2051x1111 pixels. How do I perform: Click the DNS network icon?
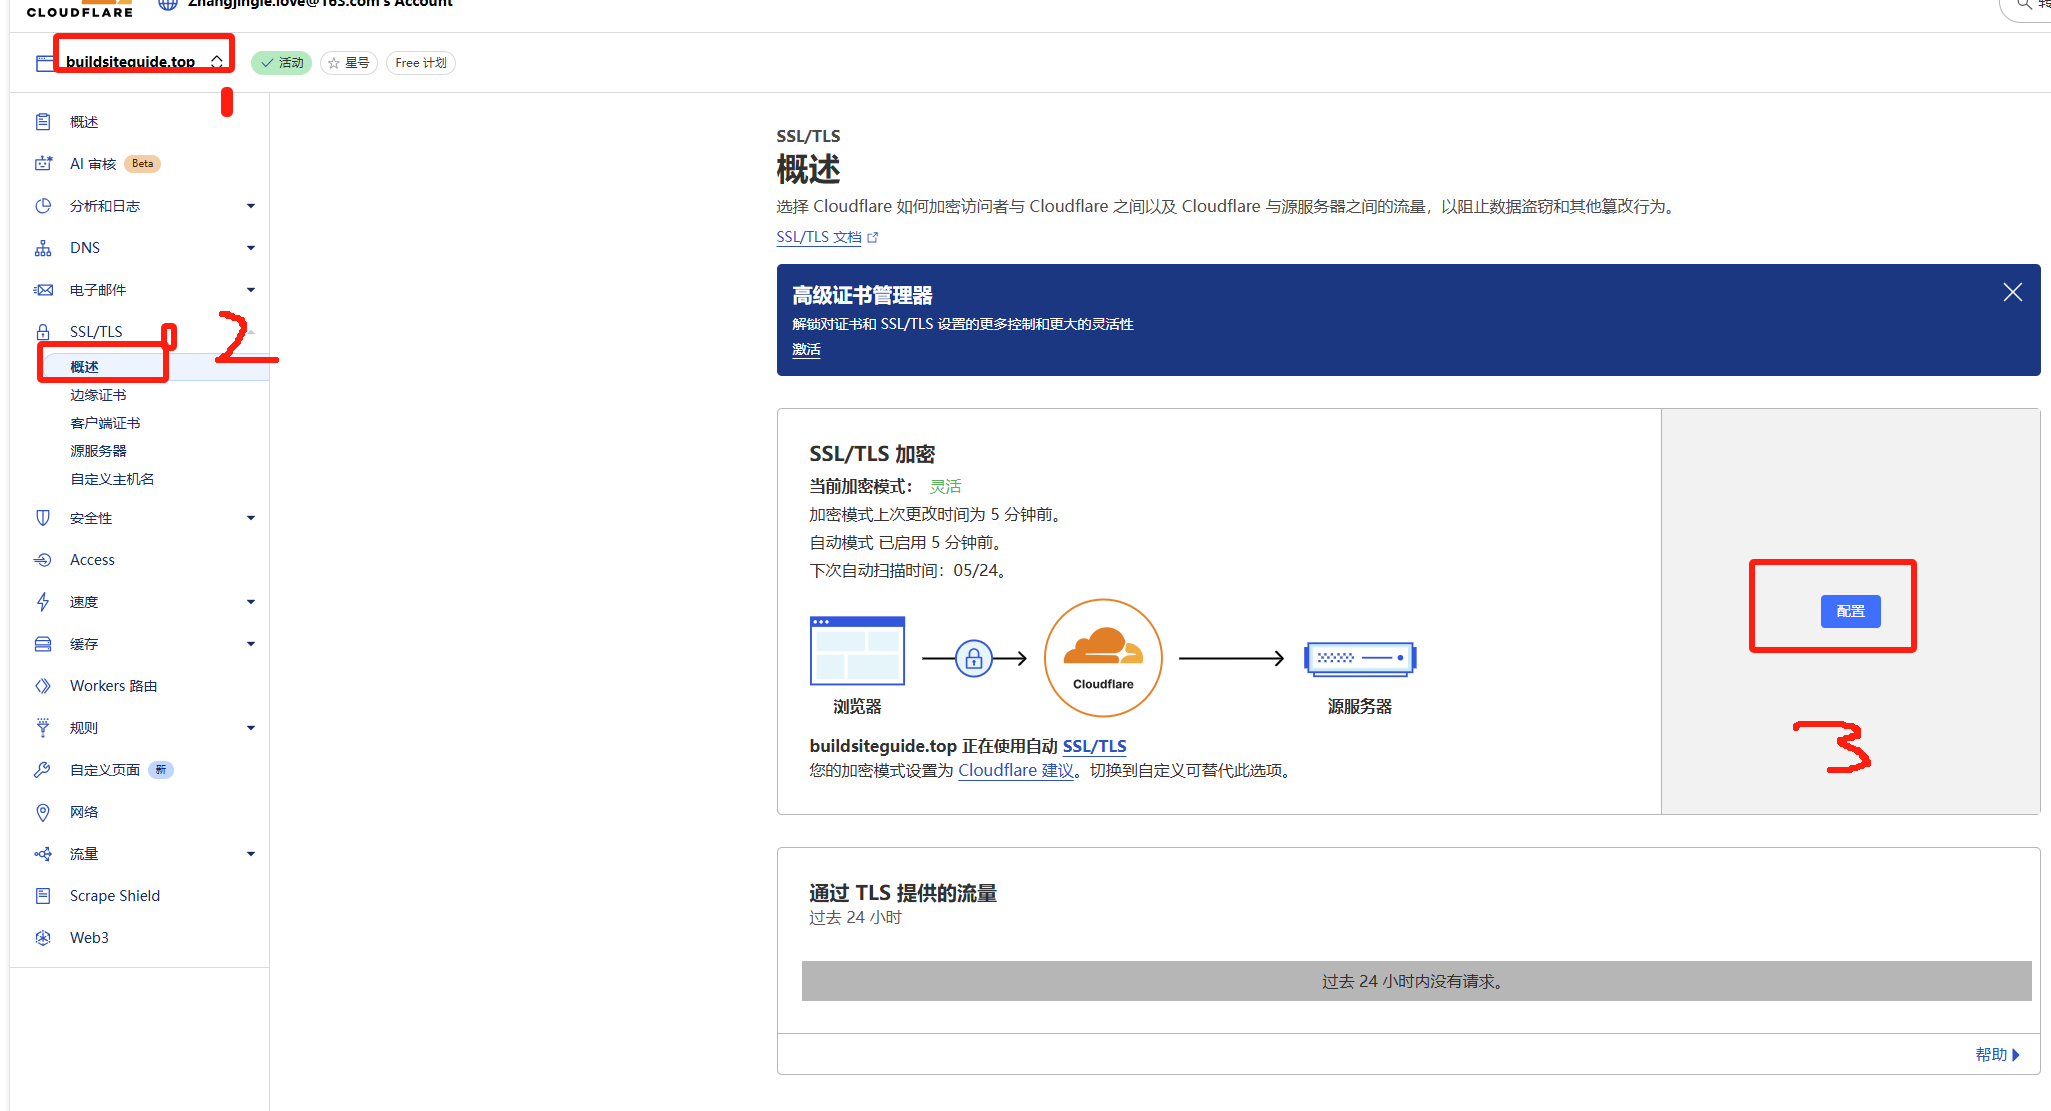pyautogui.click(x=43, y=248)
